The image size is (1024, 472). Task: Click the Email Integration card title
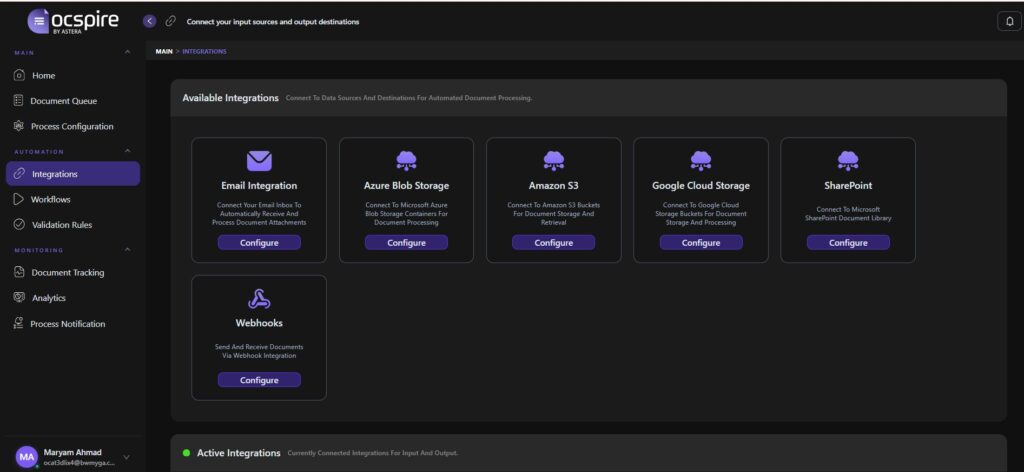[259, 185]
